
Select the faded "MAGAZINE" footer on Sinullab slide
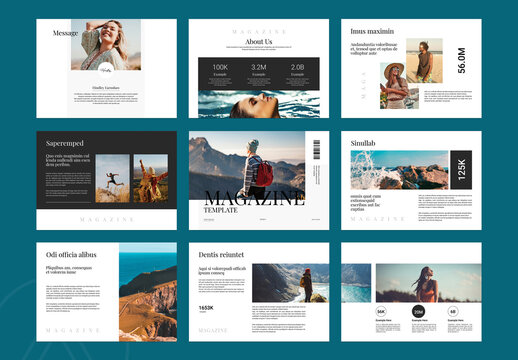pos(378,219)
